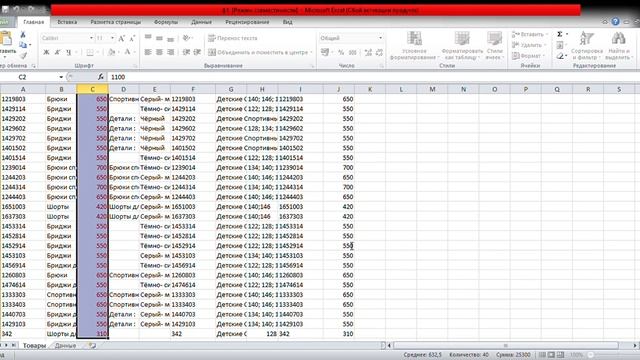Click the Cut scissors icon

pos(23,35)
